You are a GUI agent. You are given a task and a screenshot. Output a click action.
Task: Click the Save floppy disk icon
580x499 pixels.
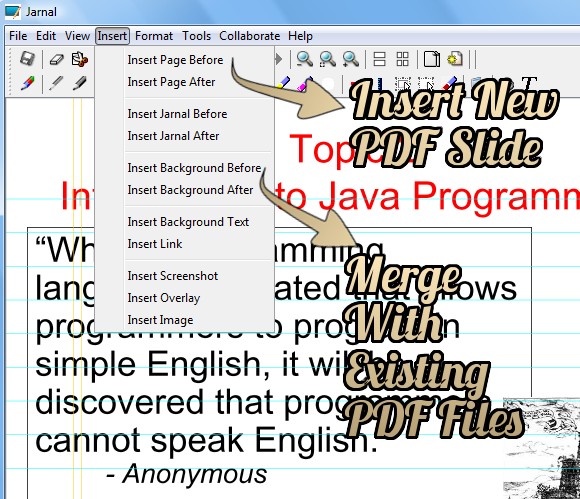[27, 59]
